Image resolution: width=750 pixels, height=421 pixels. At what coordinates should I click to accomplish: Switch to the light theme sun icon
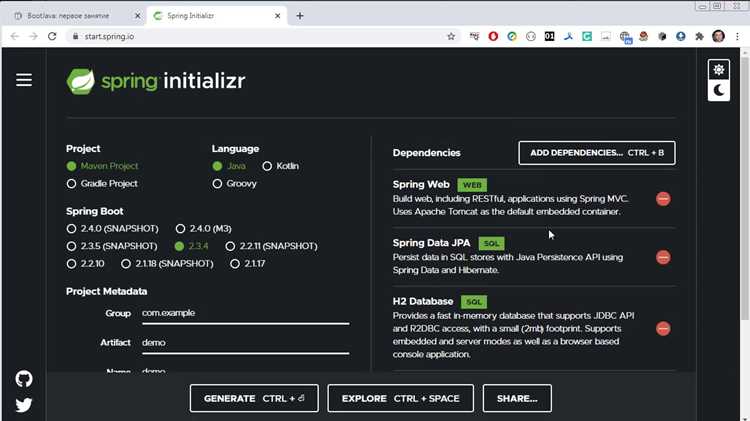coord(718,70)
